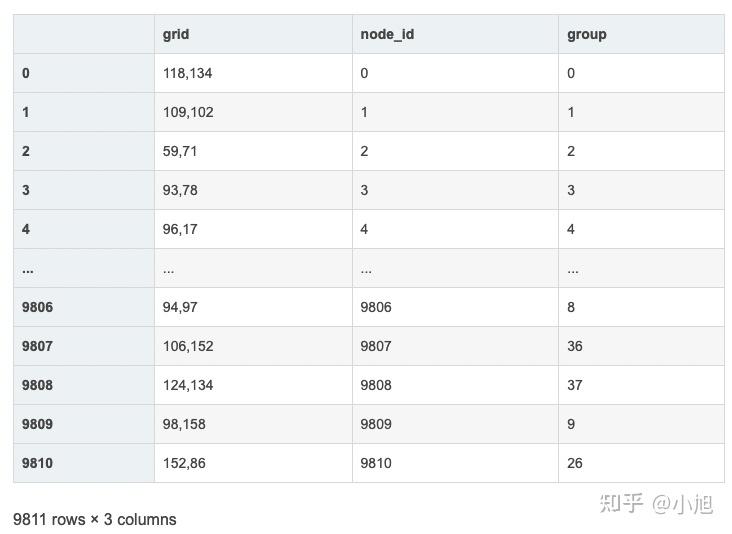Viewport: 732px width, 534px height.
Task: Select group value 36
Action: tap(575, 346)
